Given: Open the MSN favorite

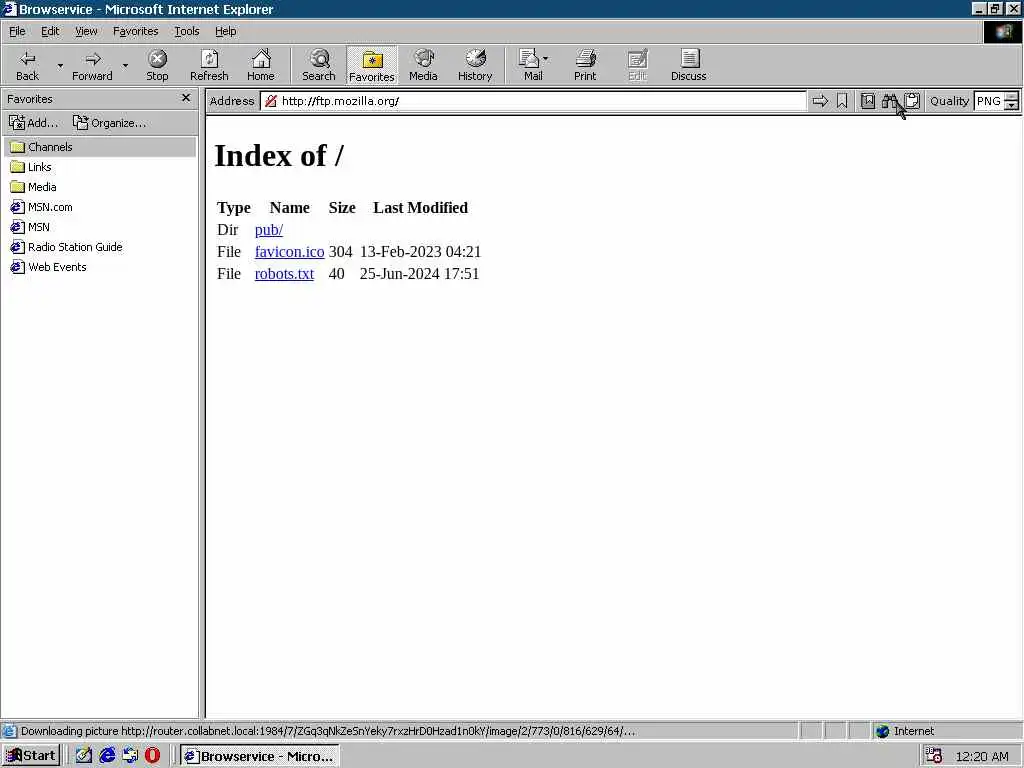Looking at the screenshot, I should [31, 227].
